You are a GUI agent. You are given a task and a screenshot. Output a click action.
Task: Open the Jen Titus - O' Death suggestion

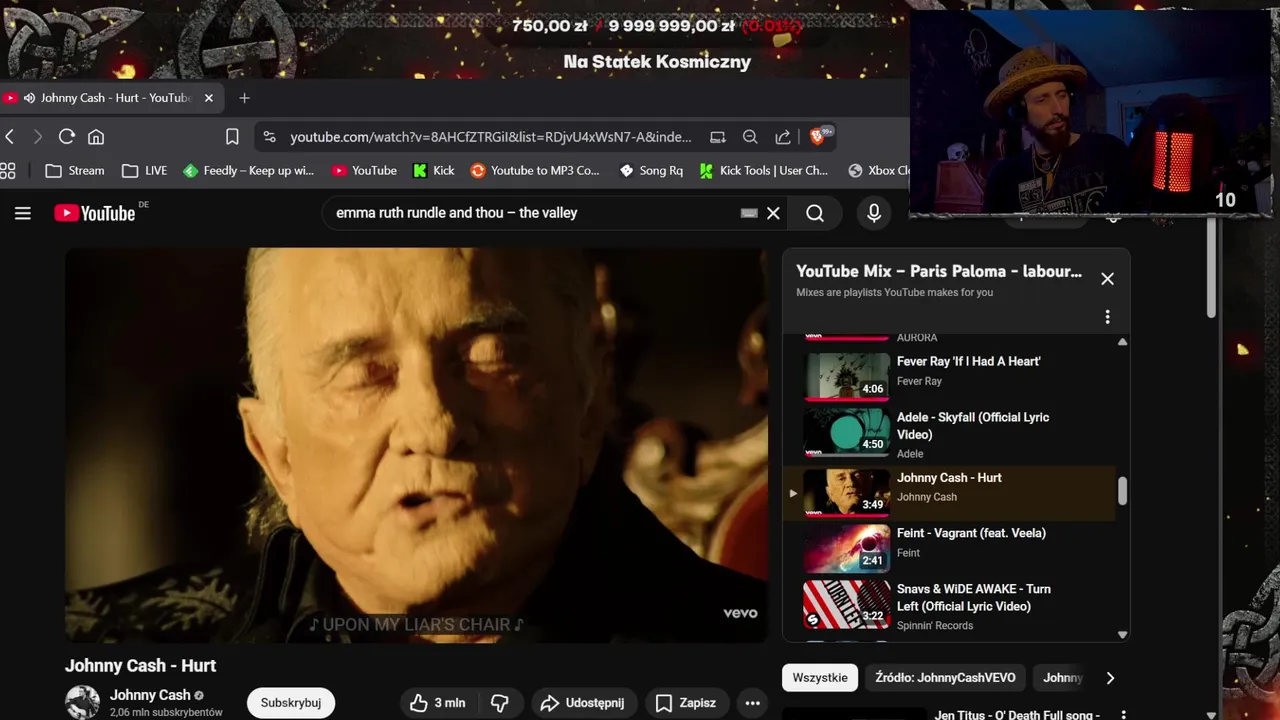1017,715
